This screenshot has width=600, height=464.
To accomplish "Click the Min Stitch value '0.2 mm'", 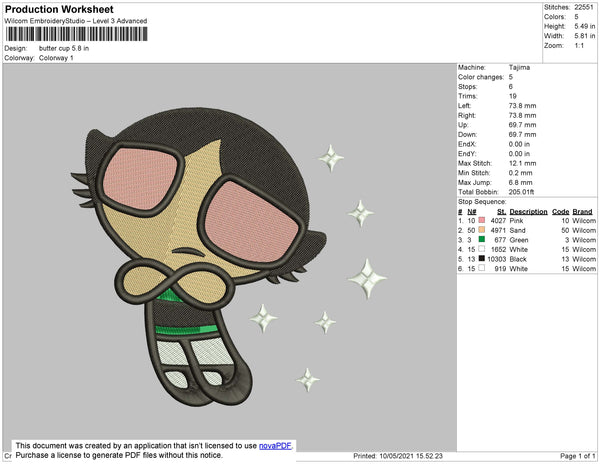I will [521, 173].
